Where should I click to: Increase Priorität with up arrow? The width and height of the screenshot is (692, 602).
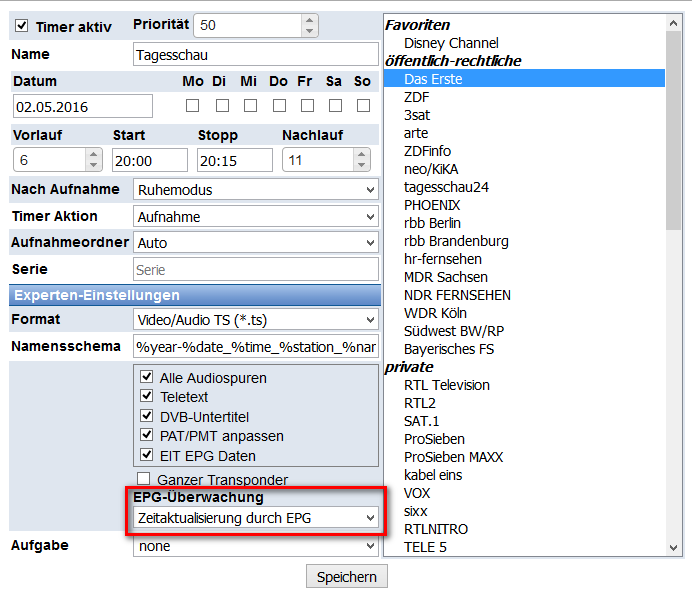click(309, 20)
